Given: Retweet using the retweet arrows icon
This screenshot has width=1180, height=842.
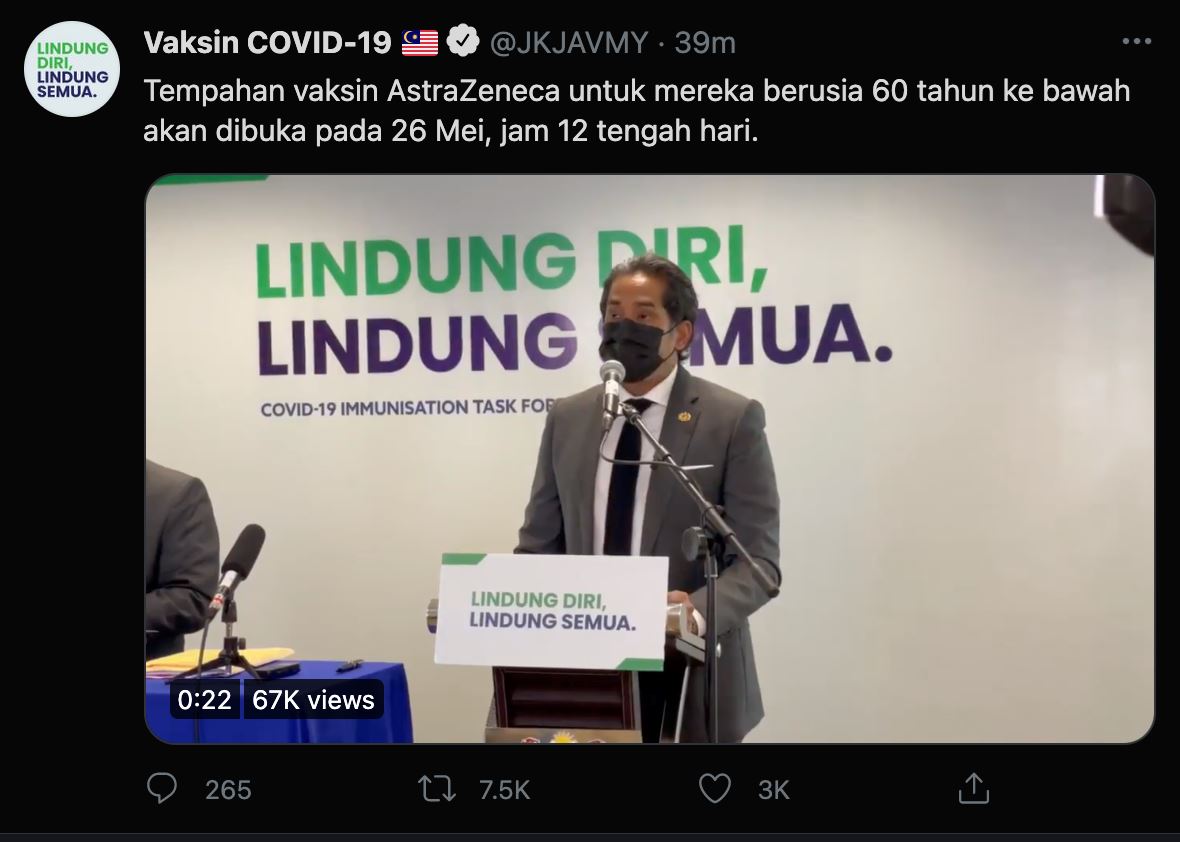Looking at the screenshot, I should [x=436, y=789].
